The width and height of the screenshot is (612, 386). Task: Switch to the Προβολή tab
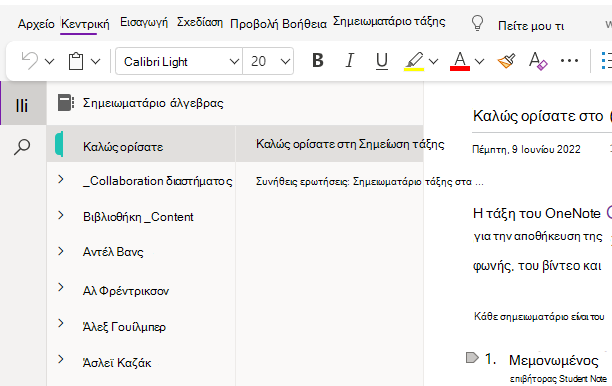254,24
